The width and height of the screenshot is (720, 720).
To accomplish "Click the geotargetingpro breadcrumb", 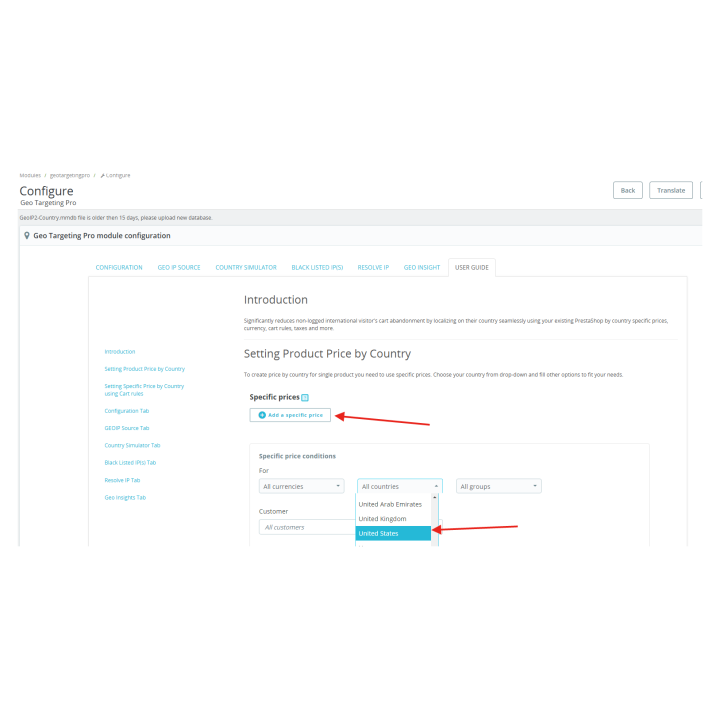I will coord(70,175).
